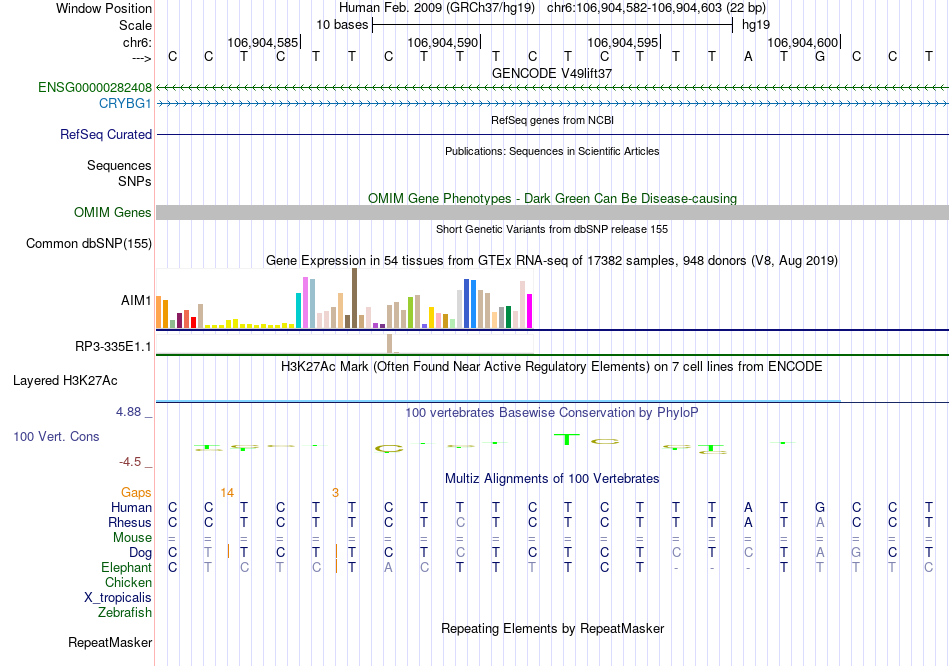This screenshot has height=666, width=950.
Task: Open the OMIM Gene Phenotypes track title
Action: 552,199
